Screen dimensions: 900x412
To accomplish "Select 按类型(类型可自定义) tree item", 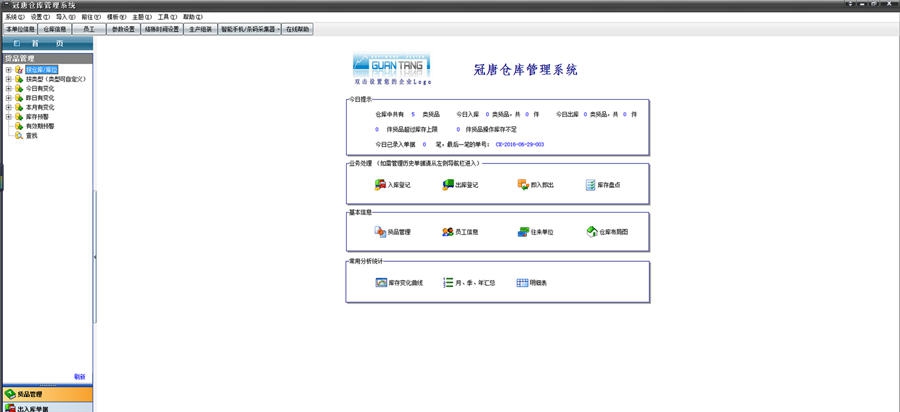I will click(x=56, y=79).
